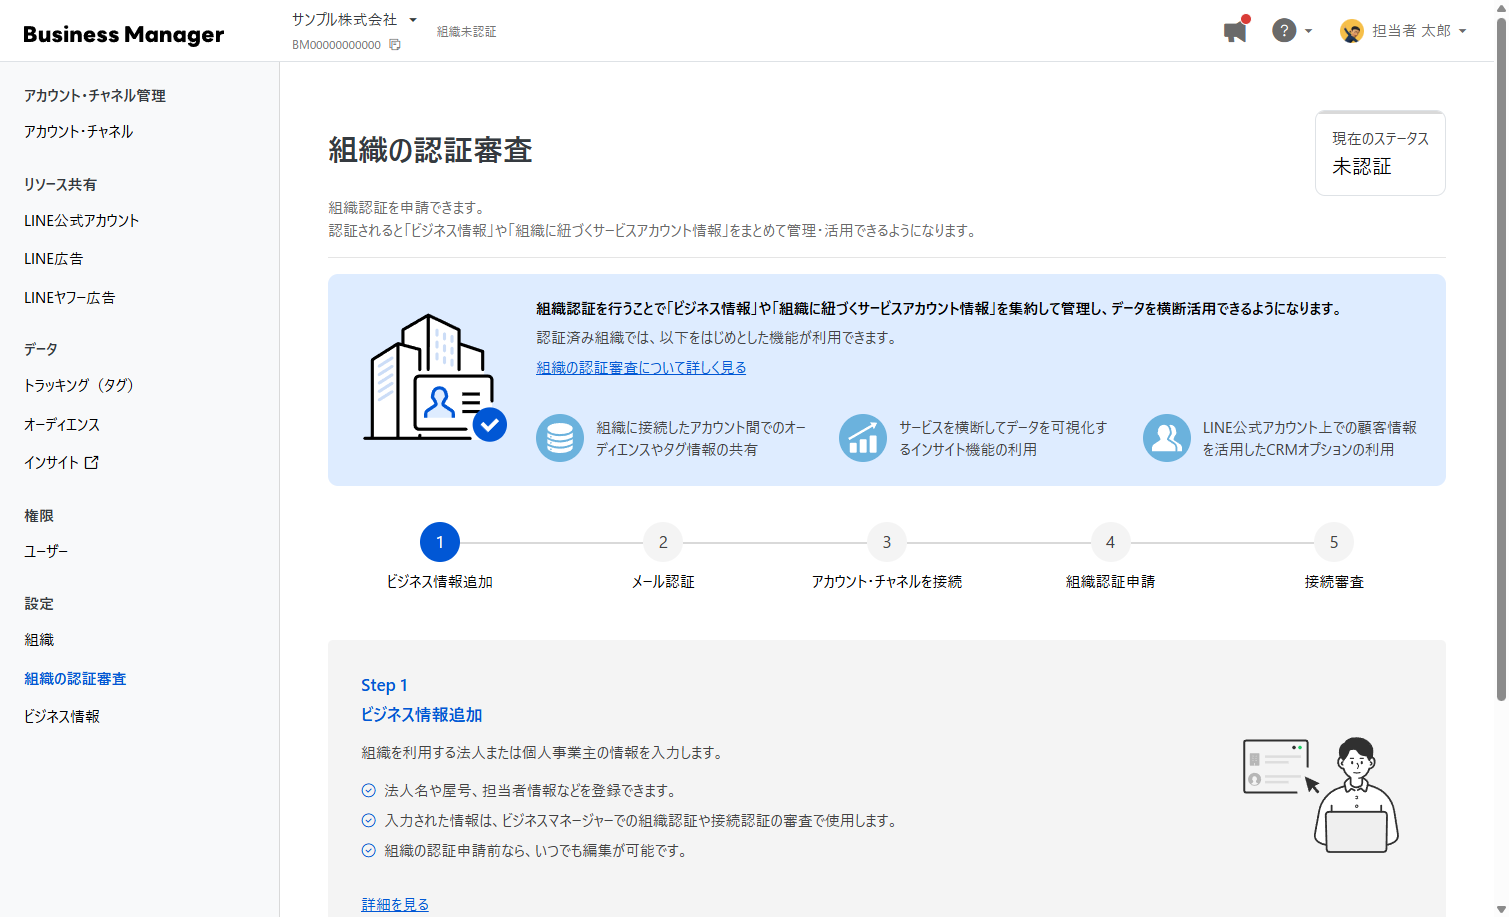1509x917 pixels.
Task: Click the building verification illustration
Action: (435, 379)
